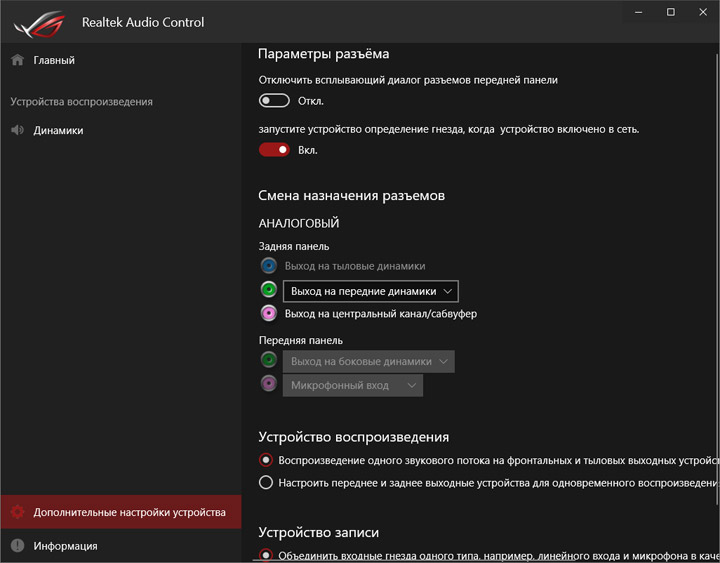Click the pink front panel microphone jack icon
720x563 pixels.
click(x=268, y=385)
